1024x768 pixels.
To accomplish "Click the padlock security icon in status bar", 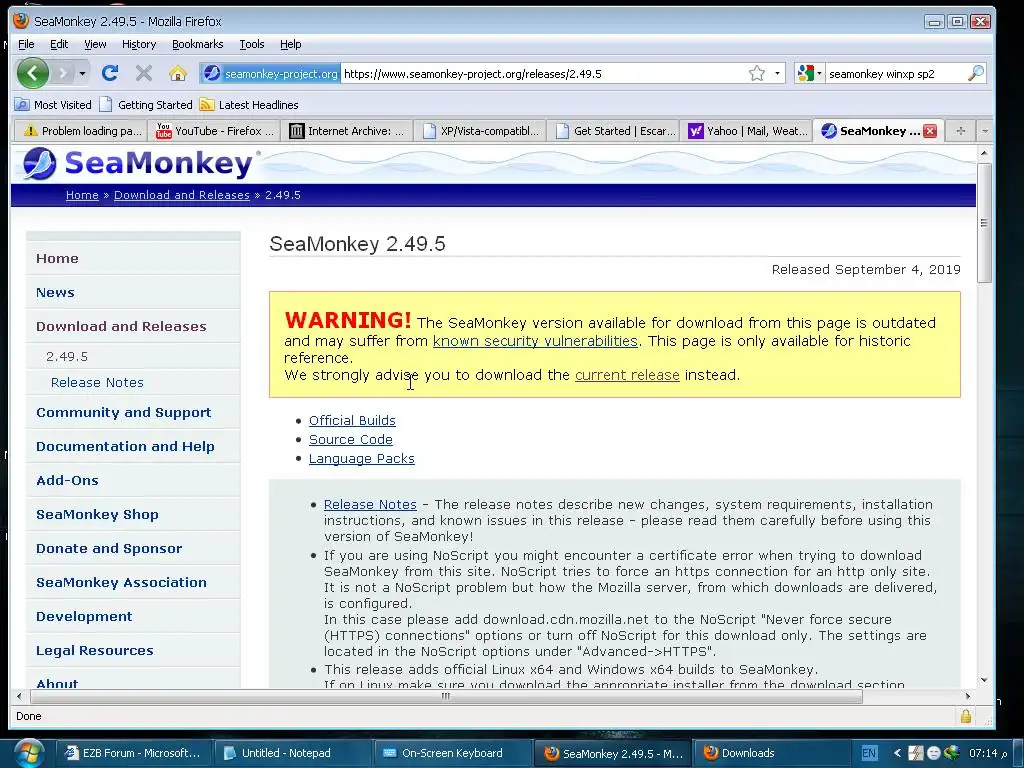I will [965, 716].
